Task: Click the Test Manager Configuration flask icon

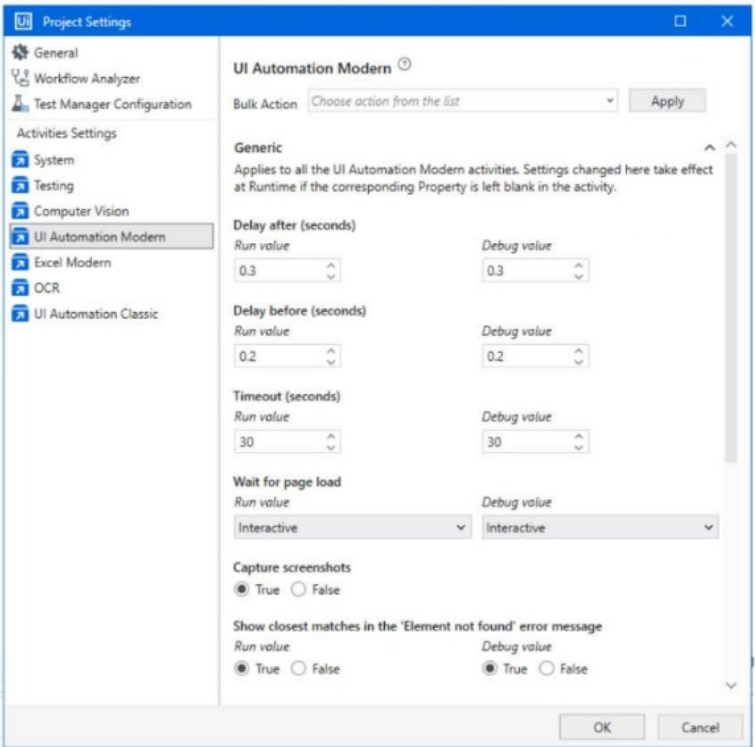Action: coord(20,104)
